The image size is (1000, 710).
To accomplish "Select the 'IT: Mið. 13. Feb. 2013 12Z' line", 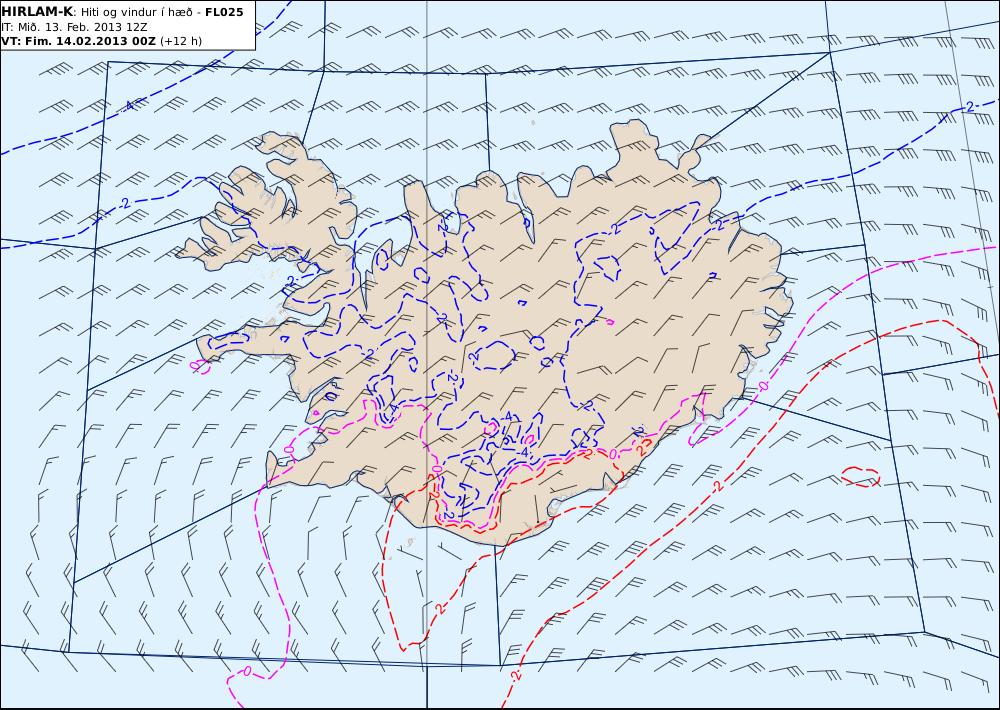I will (75, 27).
